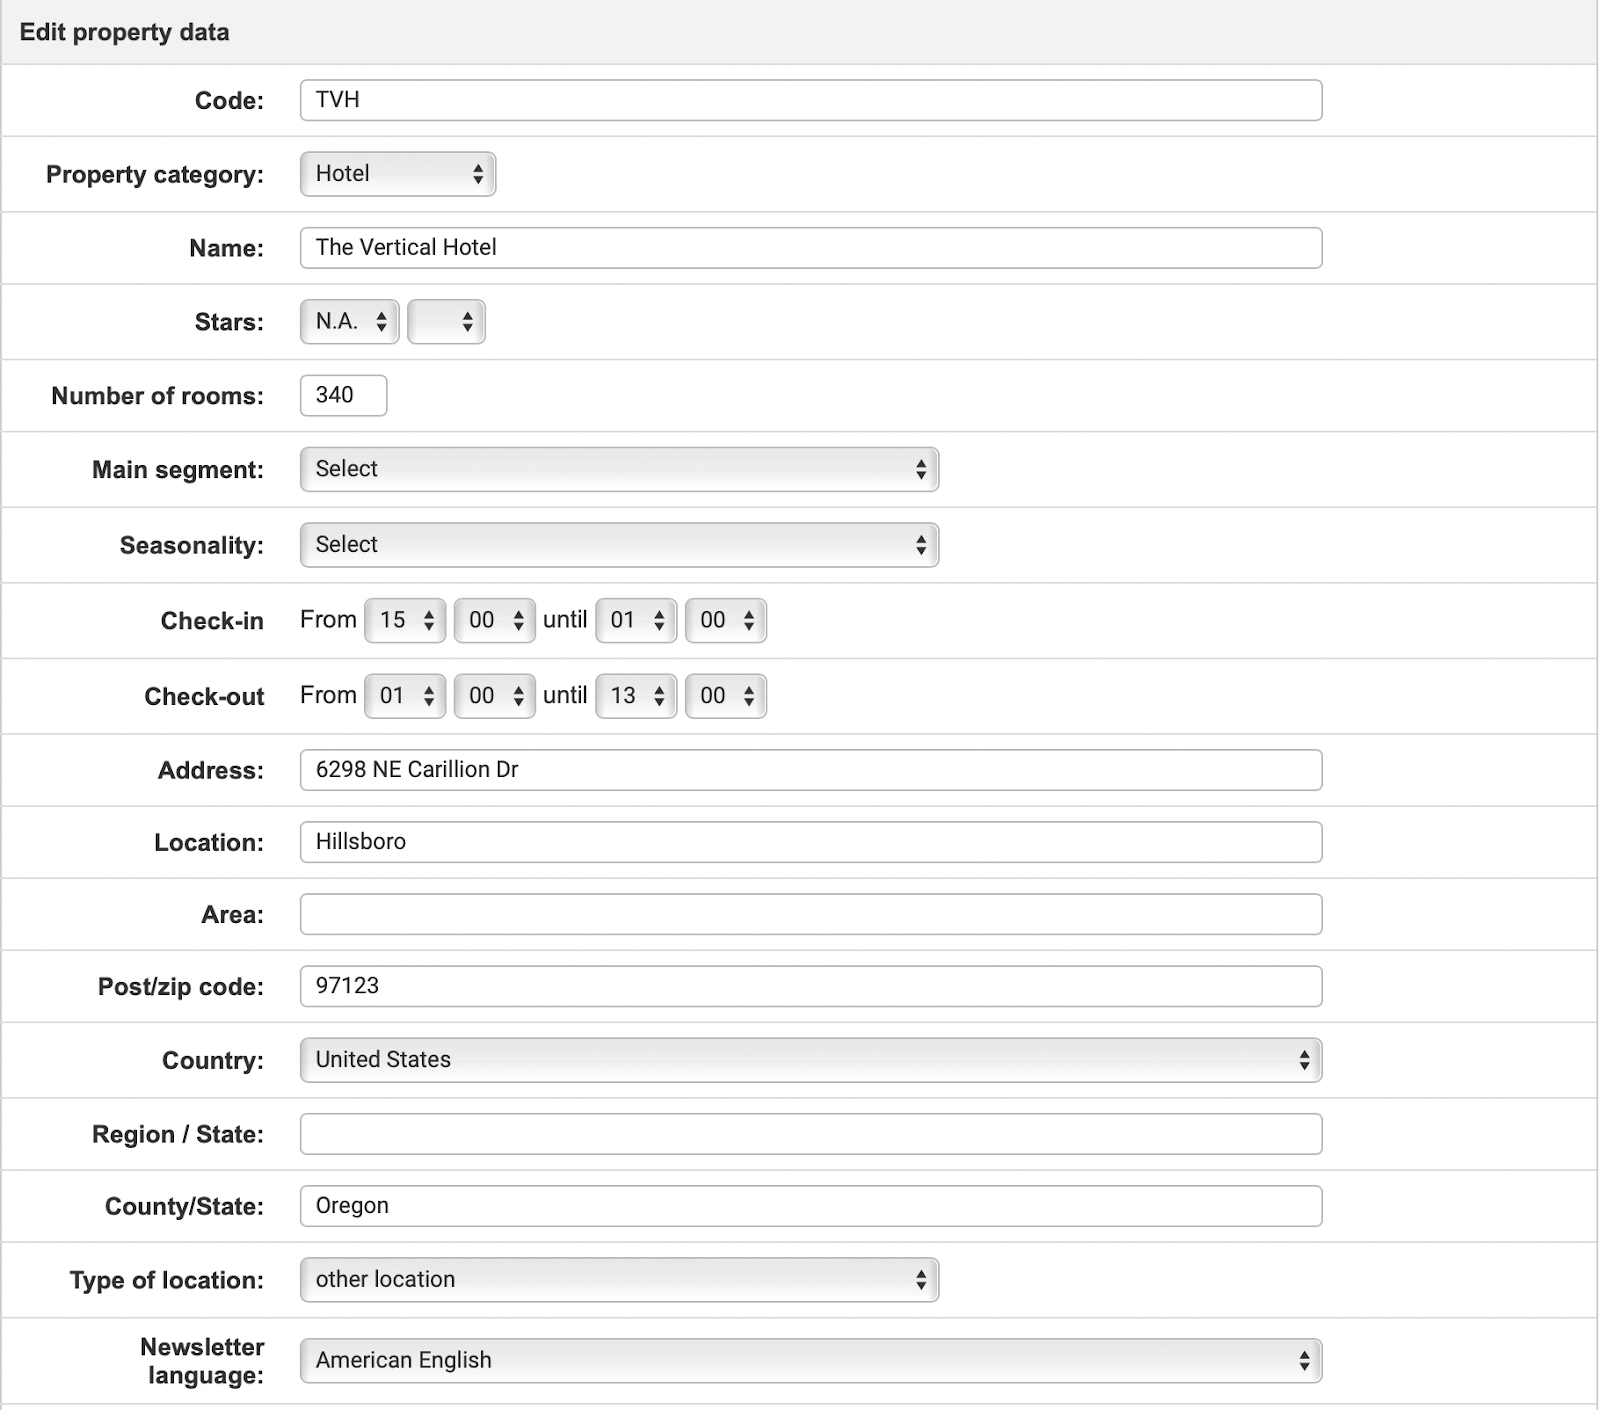Screen dimensions: 1600x1410
Task: Click the Seasonality label
Action: (192, 545)
